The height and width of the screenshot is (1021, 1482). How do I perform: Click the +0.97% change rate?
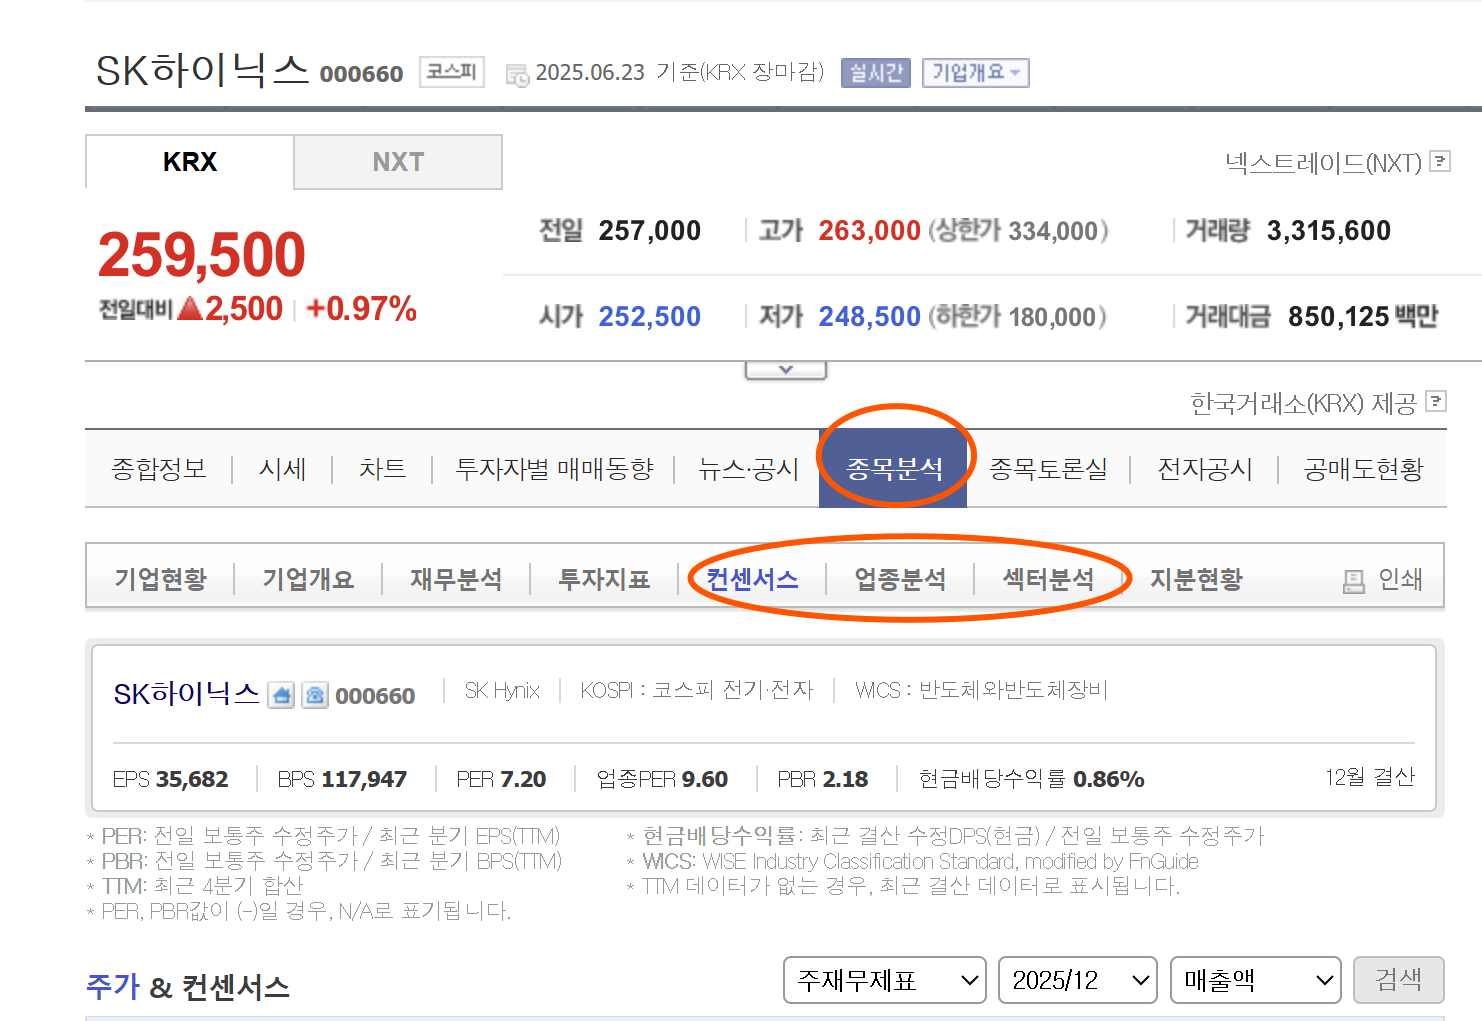[361, 309]
